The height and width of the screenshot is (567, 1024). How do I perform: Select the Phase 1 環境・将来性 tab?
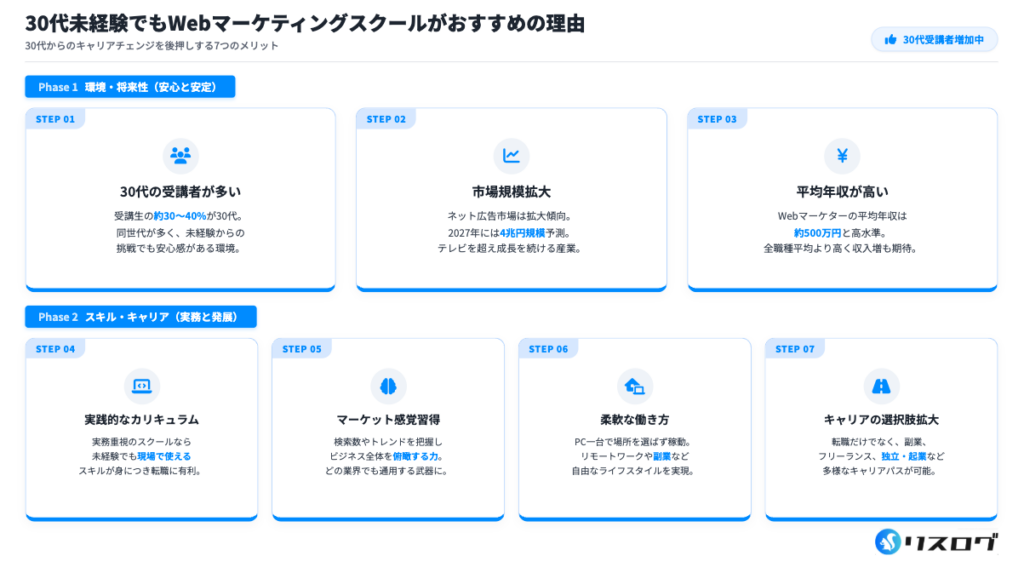coord(130,87)
